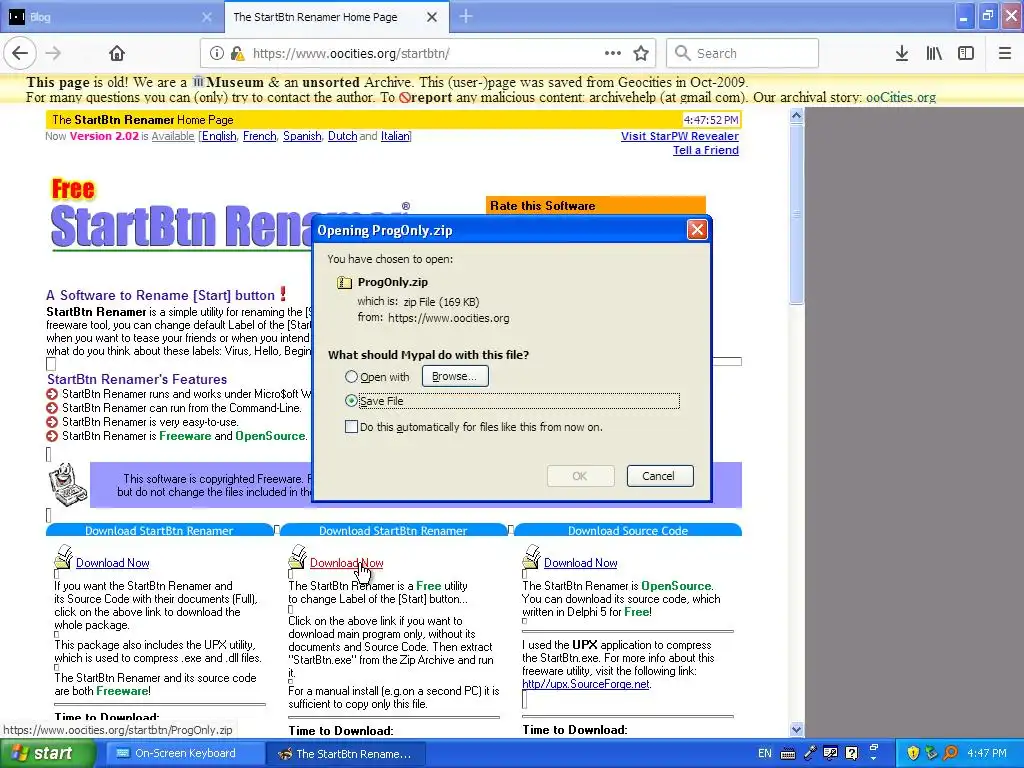Click the taskbar help question mark icon
The height and width of the screenshot is (768, 1024).
(x=852, y=753)
